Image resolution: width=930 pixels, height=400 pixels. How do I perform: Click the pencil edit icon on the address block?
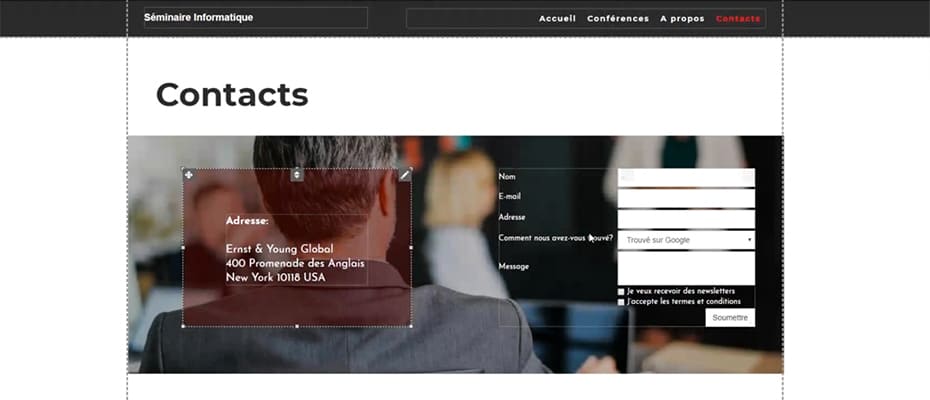pos(405,174)
